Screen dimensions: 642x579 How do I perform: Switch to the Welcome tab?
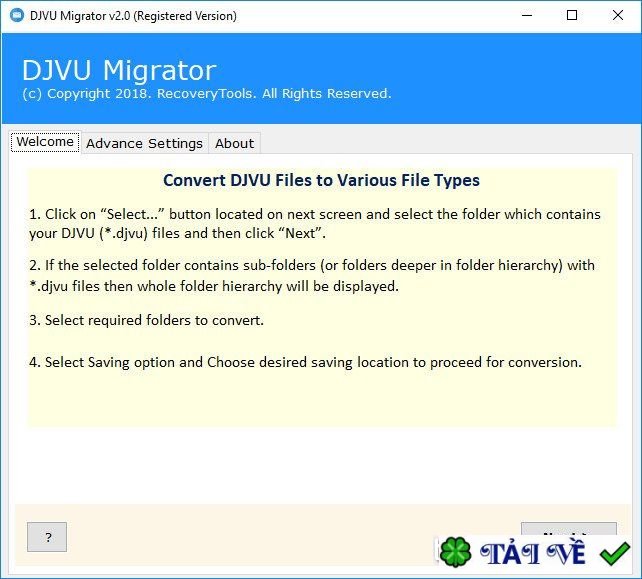click(45, 142)
